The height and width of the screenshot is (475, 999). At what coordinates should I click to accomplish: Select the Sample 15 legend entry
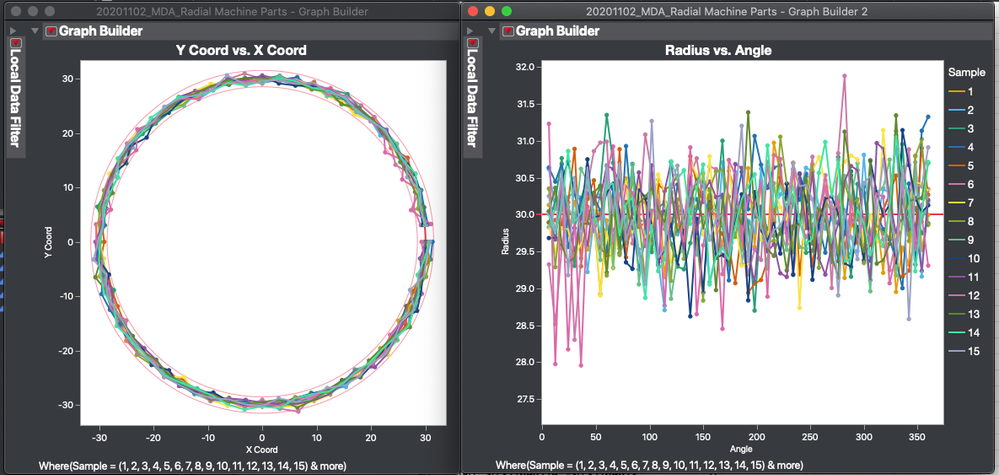click(961, 351)
